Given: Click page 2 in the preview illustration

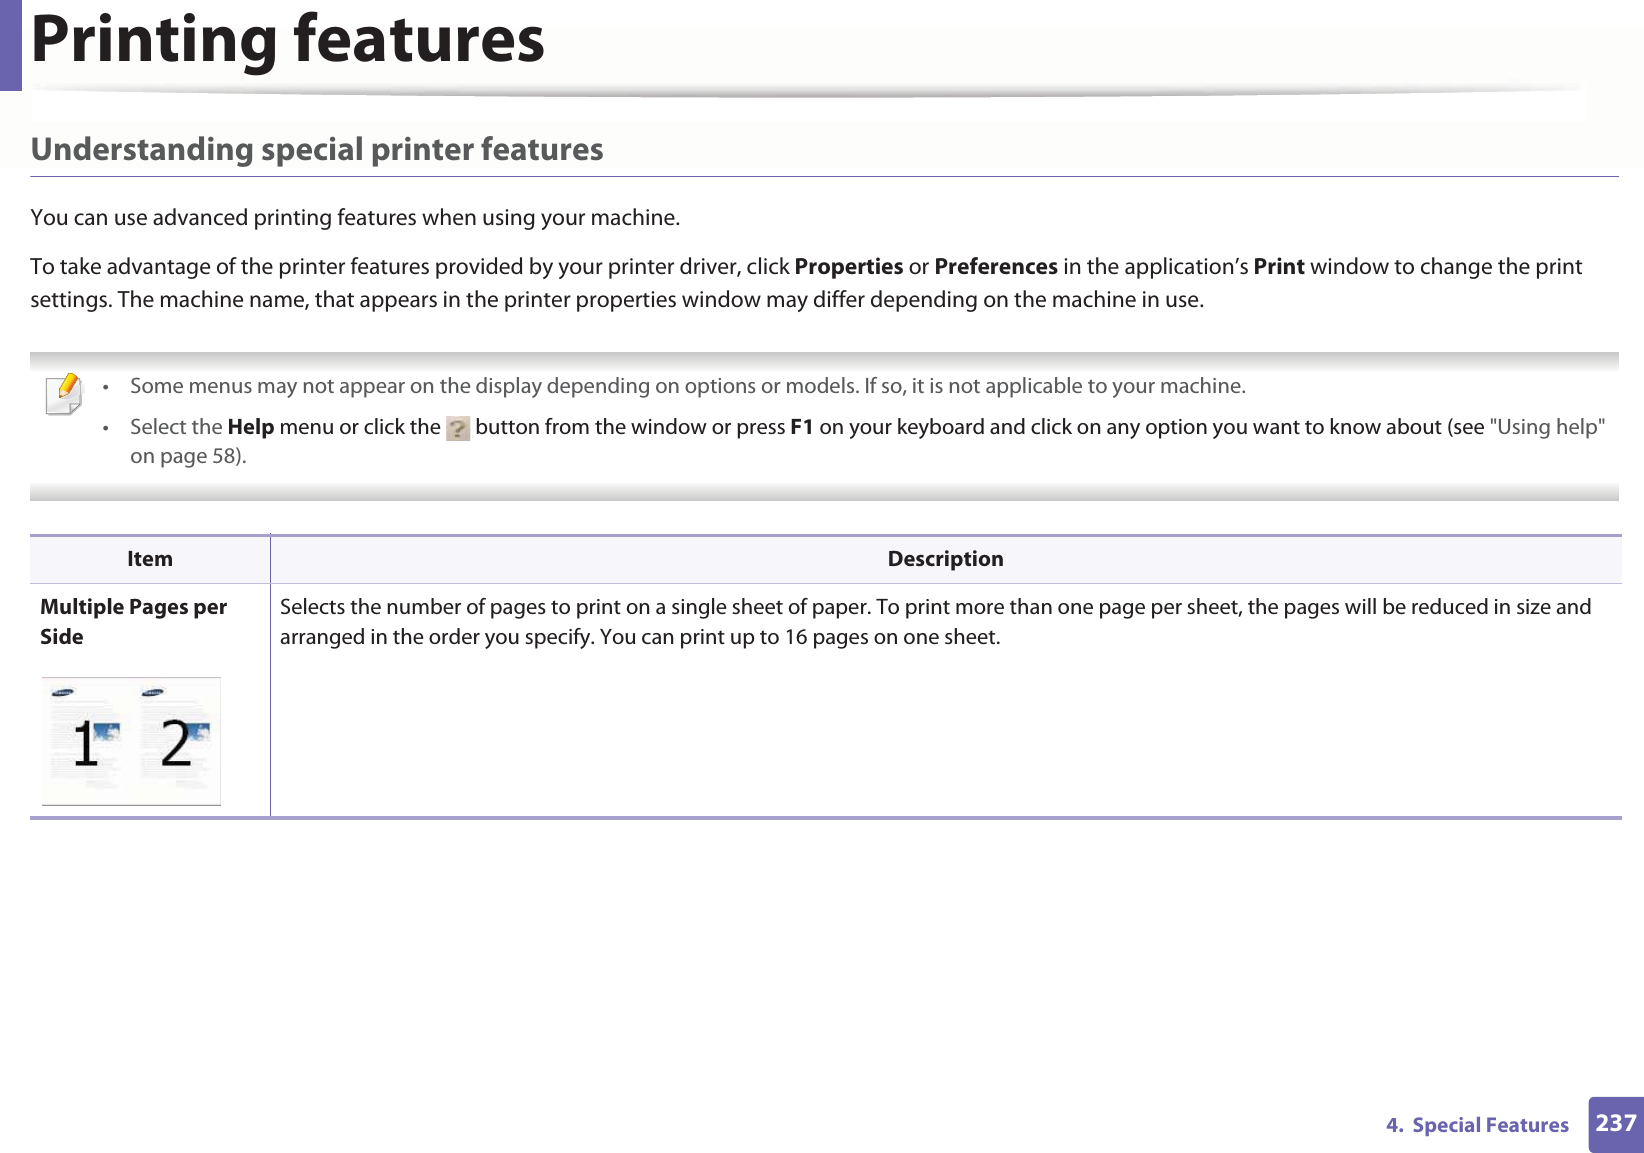Looking at the screenshot, I should (x=177, y=738).
